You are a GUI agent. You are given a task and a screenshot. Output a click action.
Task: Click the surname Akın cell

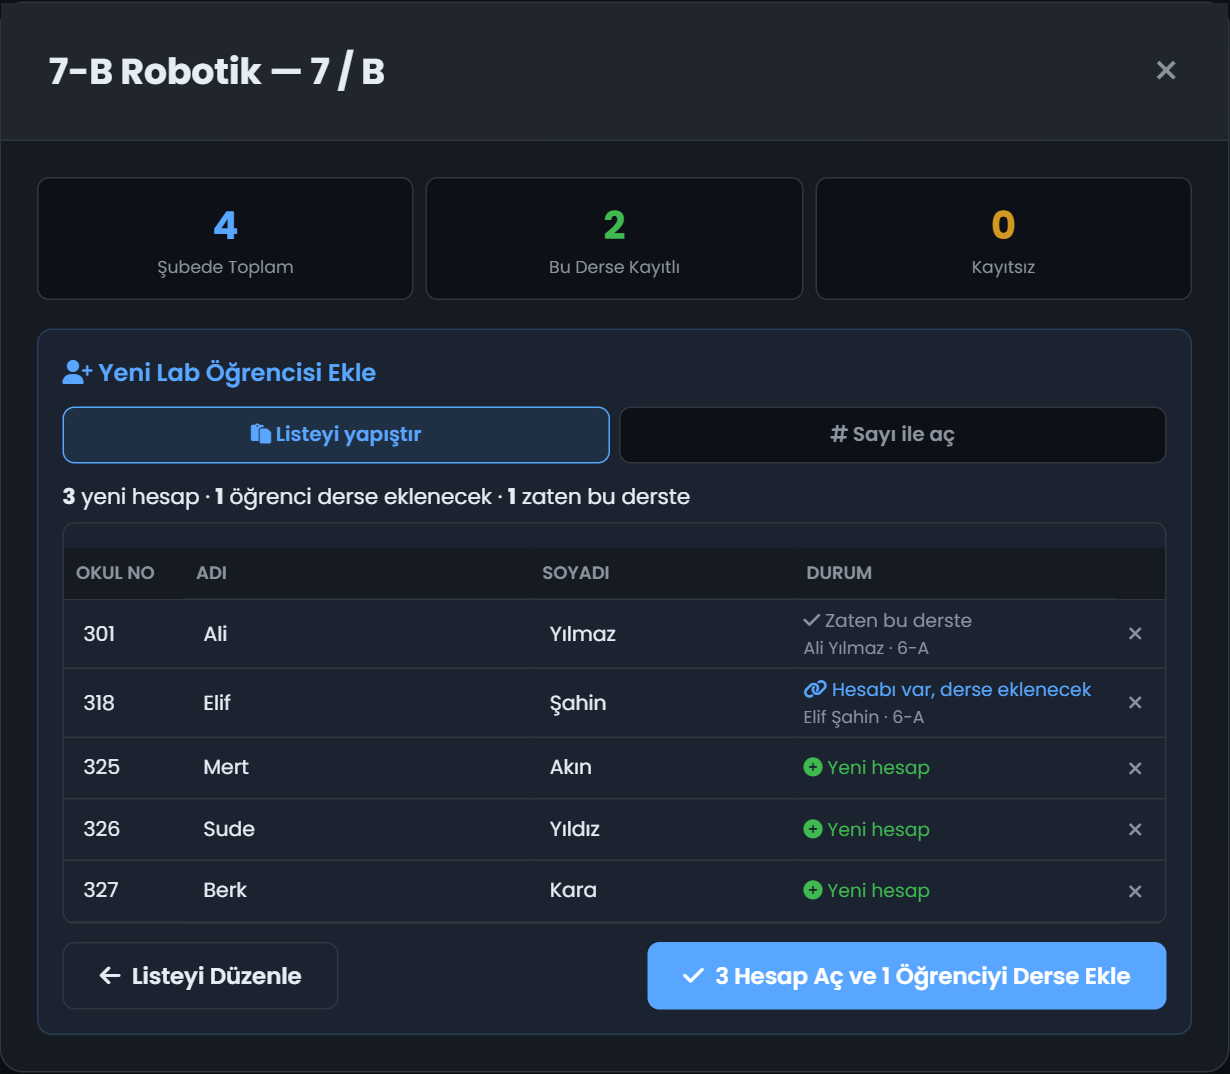pyautogui.click(x=571, y=767)
